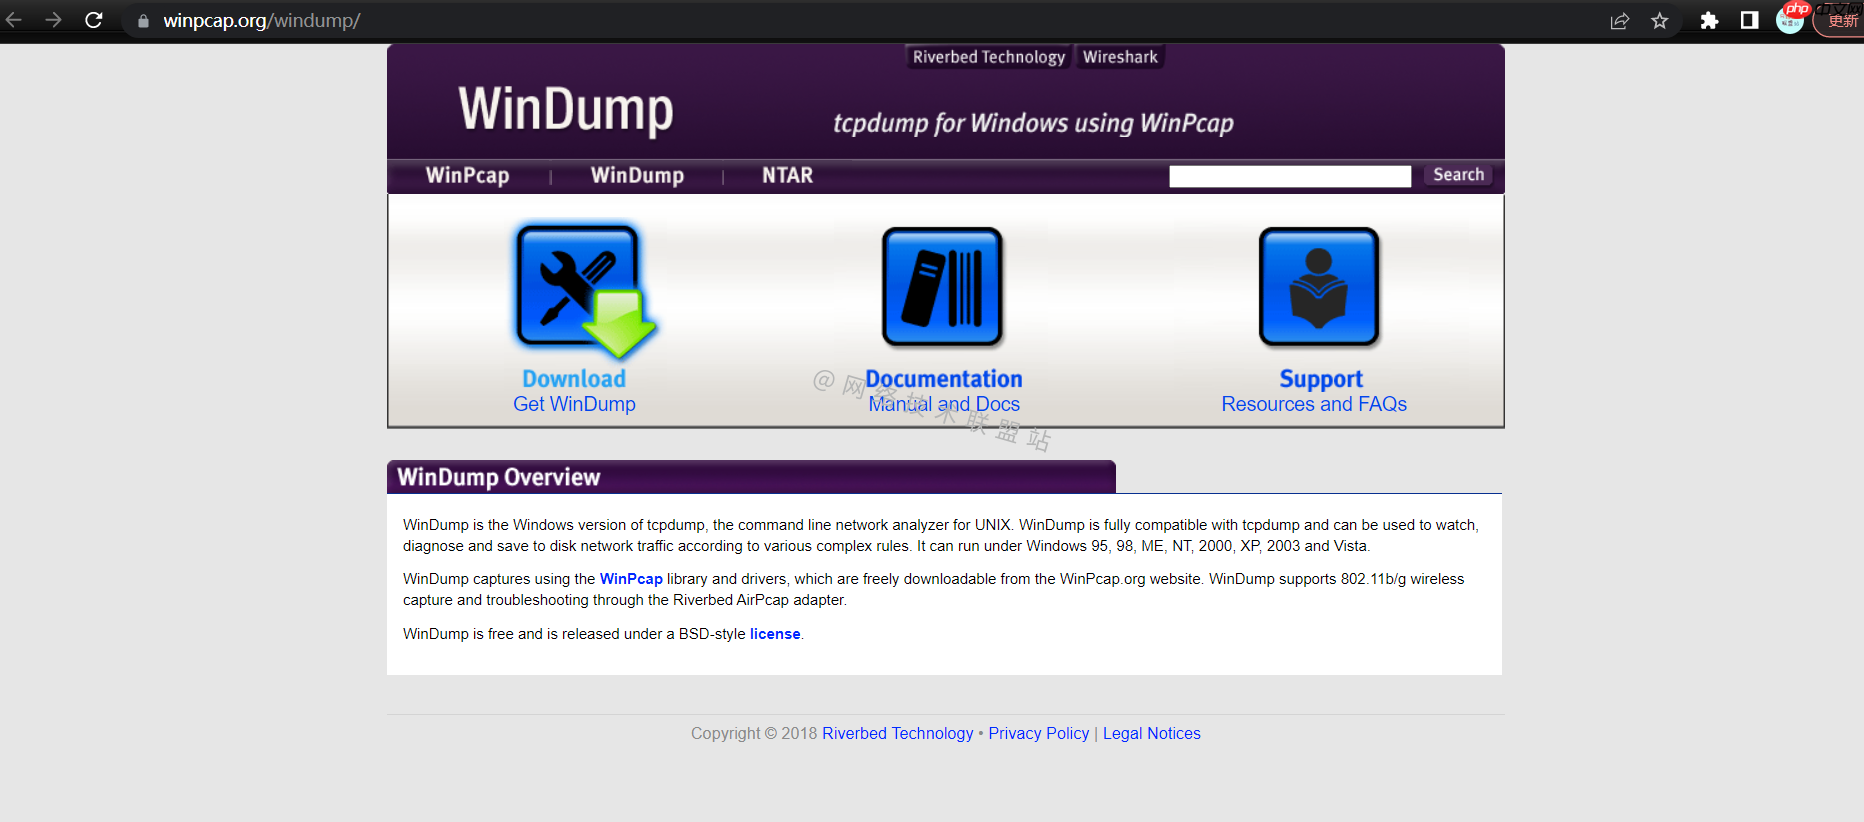
Task: Click the site search input field
Action: 1290,176
